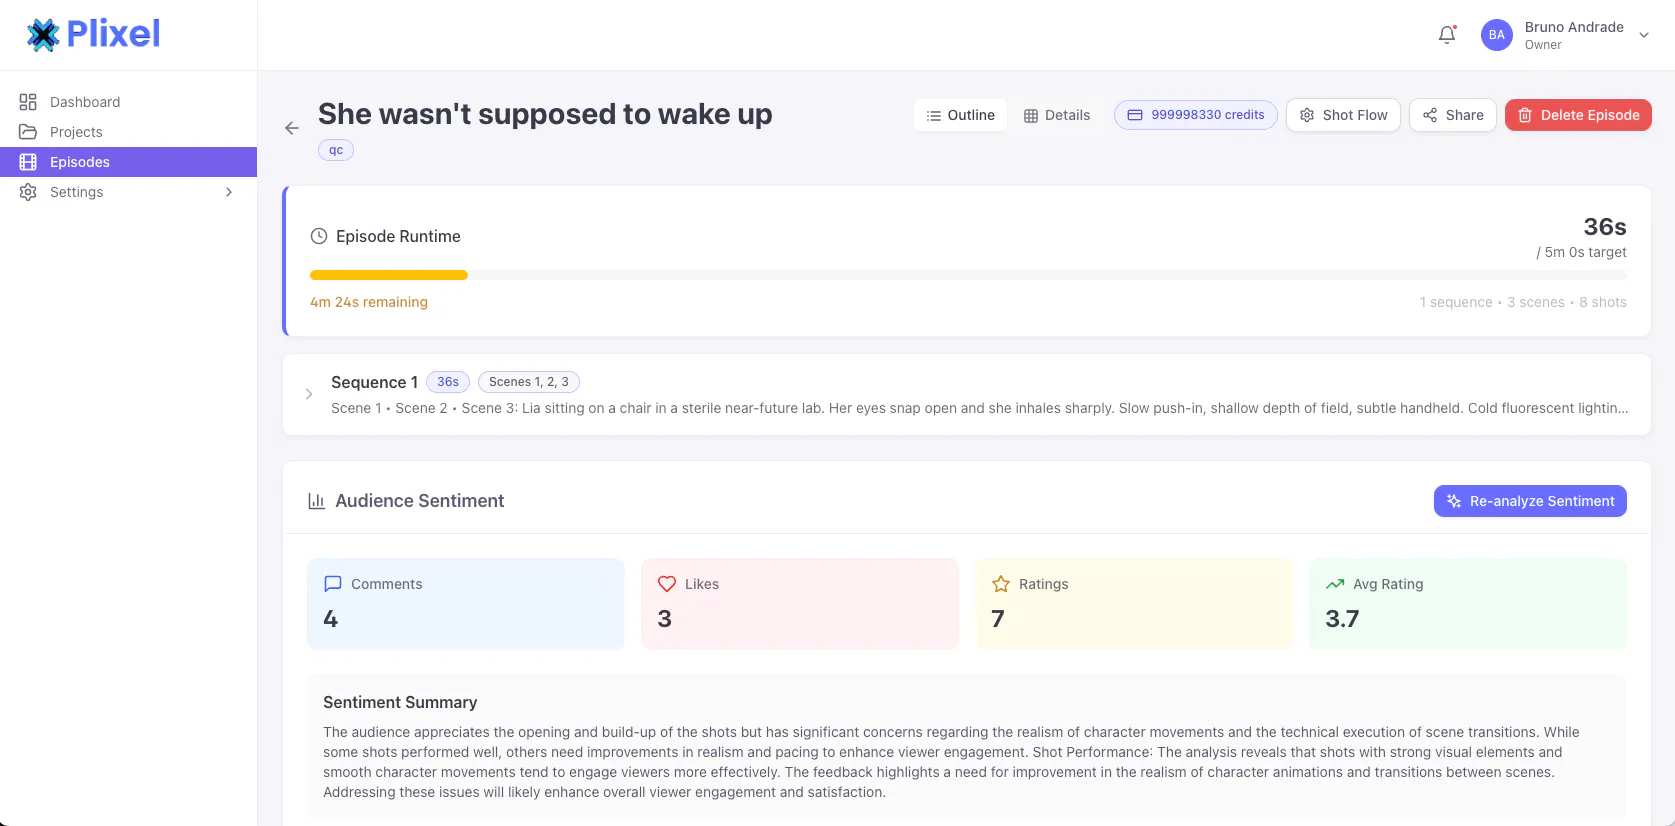The image size is (1675, 826).
Task: Switch to the Details tab
Action: coord(1057,115)
